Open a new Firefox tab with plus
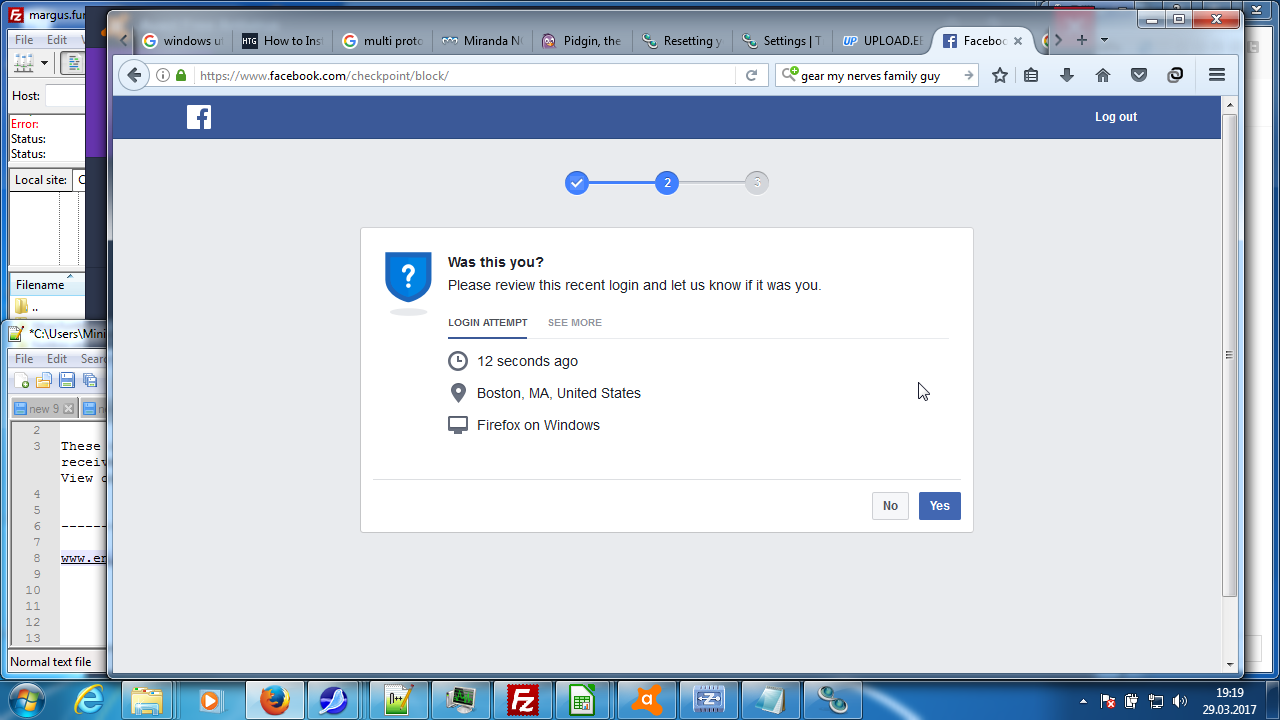 1081,40
